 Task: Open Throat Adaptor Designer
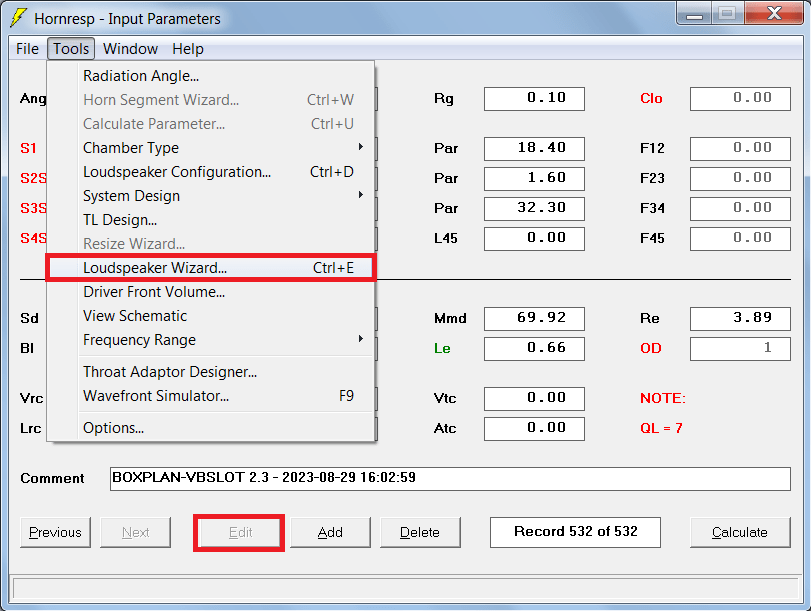pos(211,372)
